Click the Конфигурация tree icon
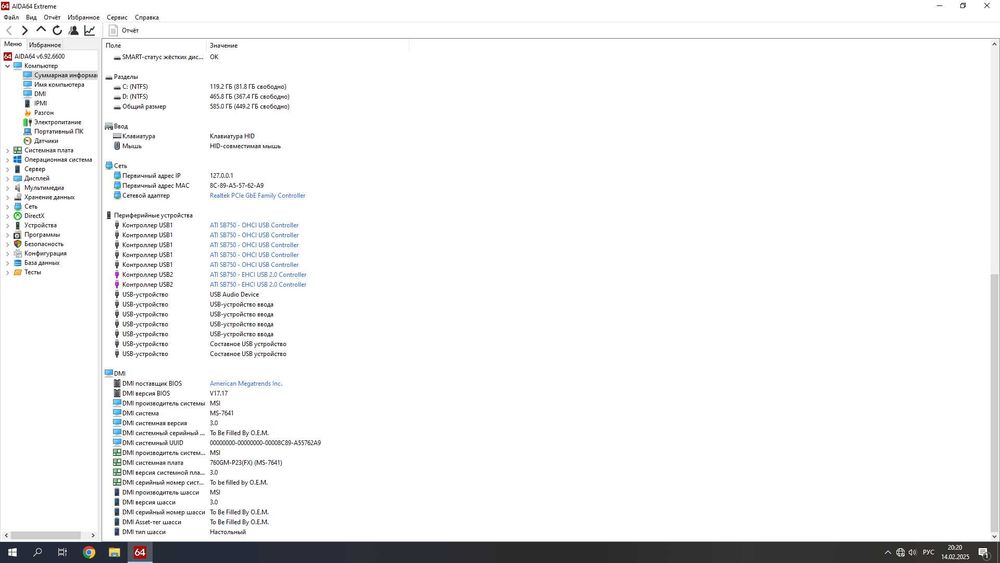This screenshot has width=1000, height=563. point(17,253)
